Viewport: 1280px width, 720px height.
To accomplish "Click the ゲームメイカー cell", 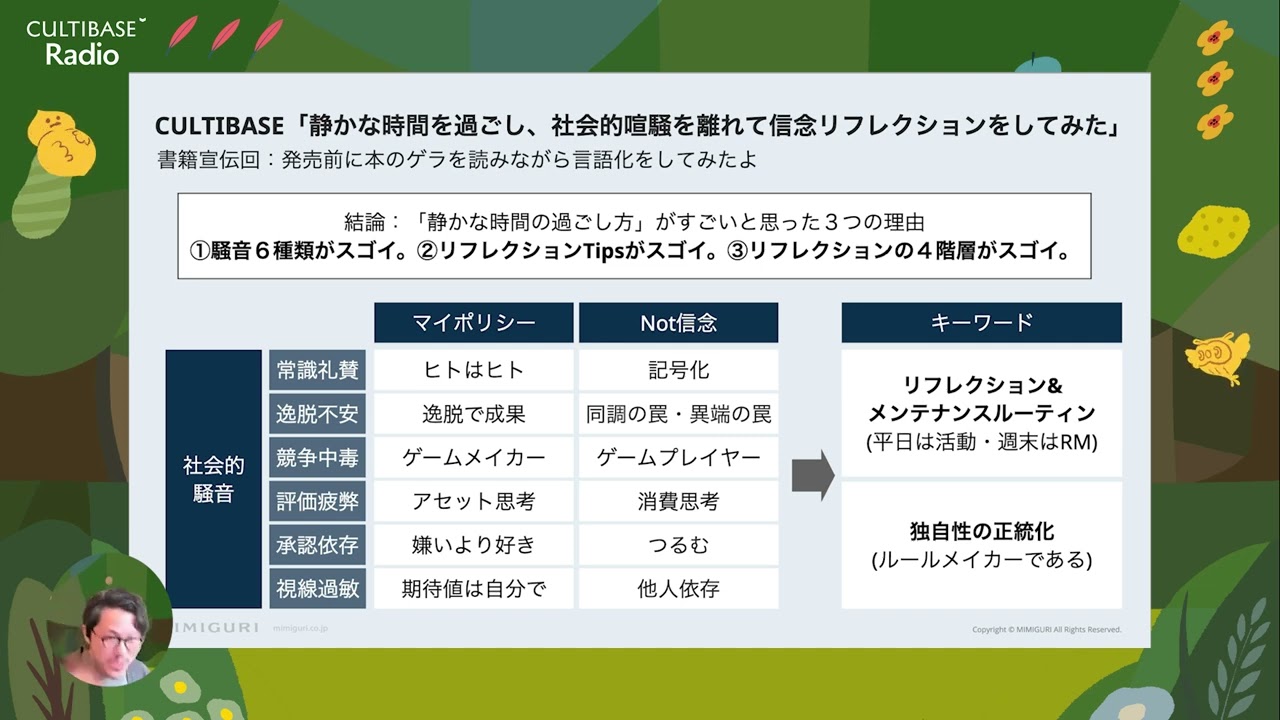I will [x=474, y=457].
